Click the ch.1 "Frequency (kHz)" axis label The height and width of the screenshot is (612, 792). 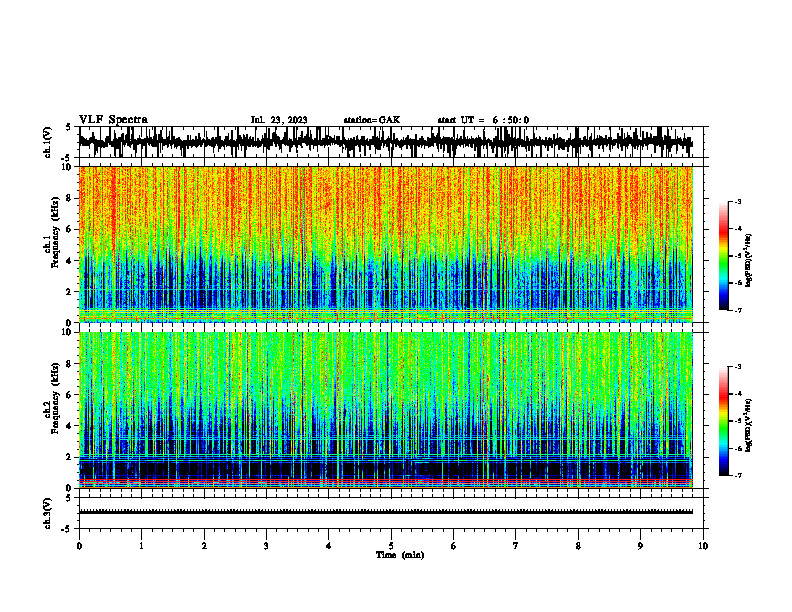coord(54,232)
